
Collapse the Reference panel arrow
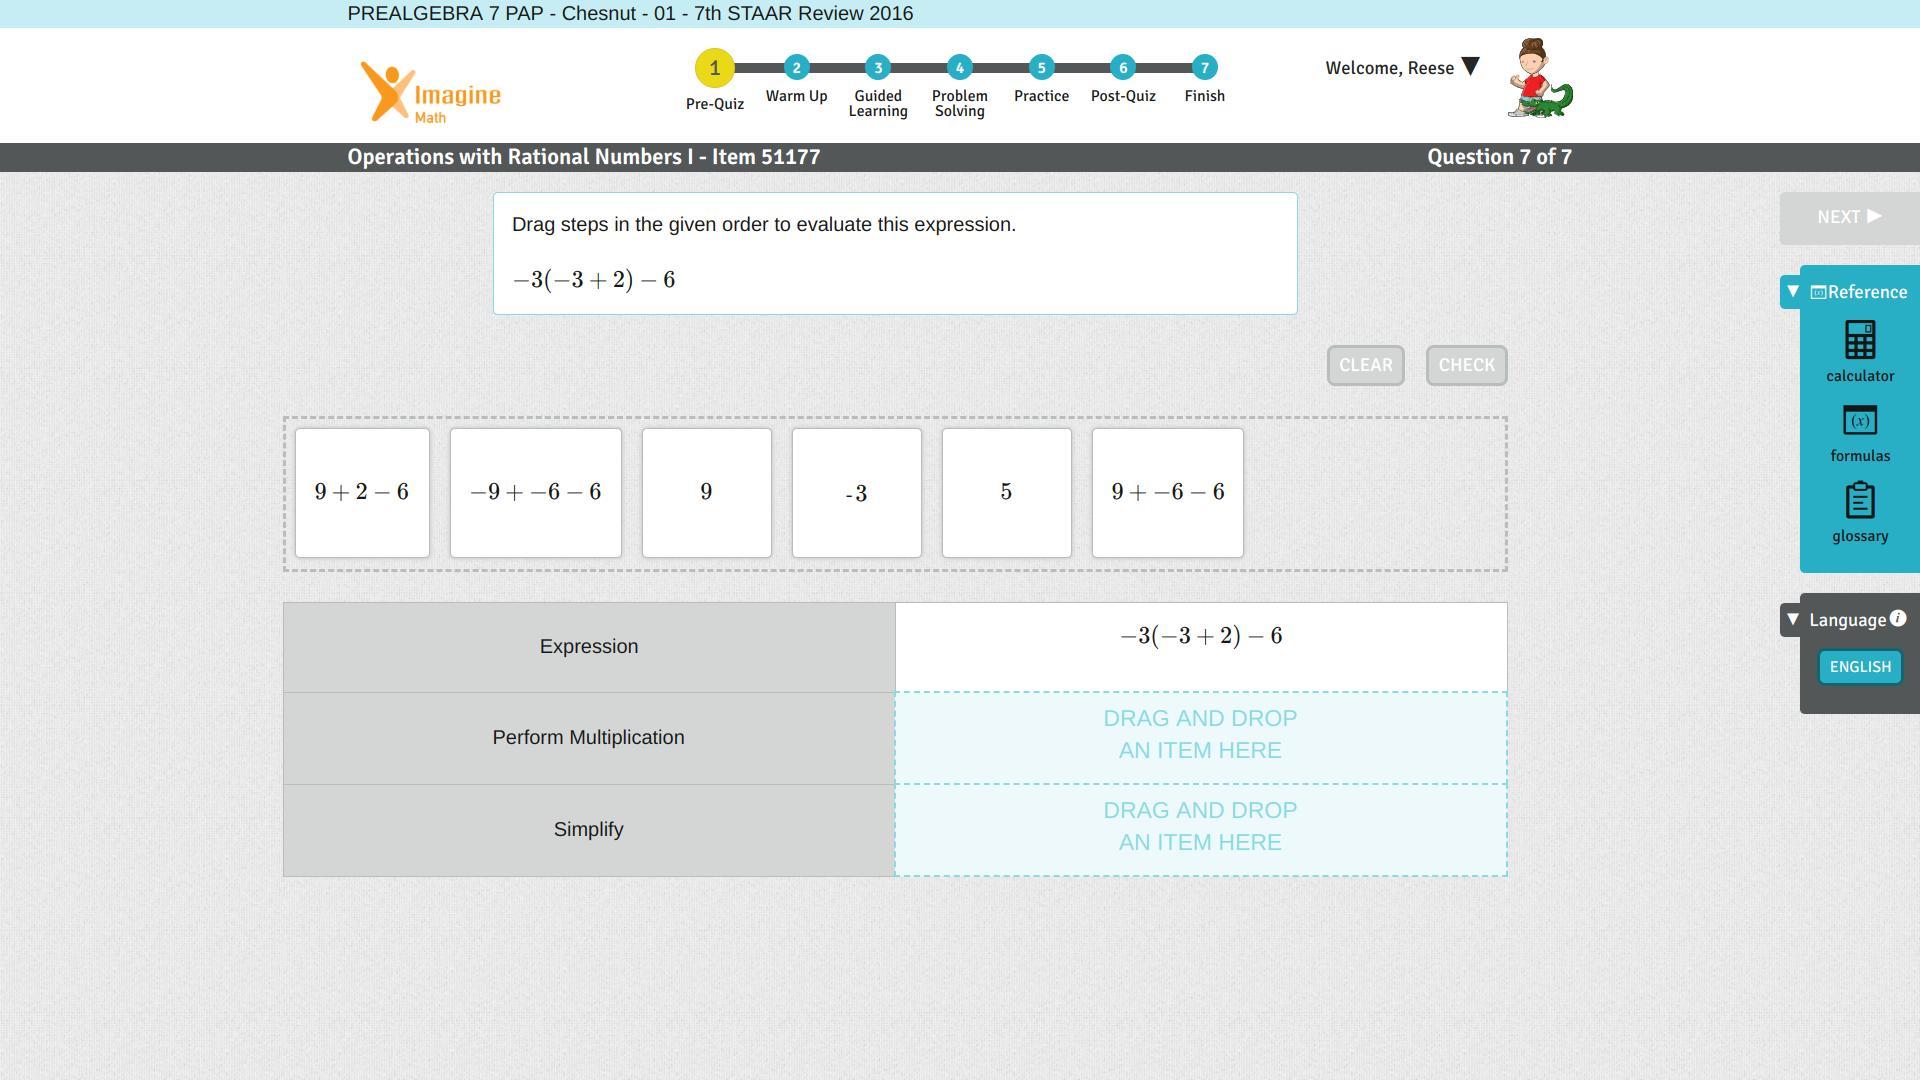point(1793,292)
